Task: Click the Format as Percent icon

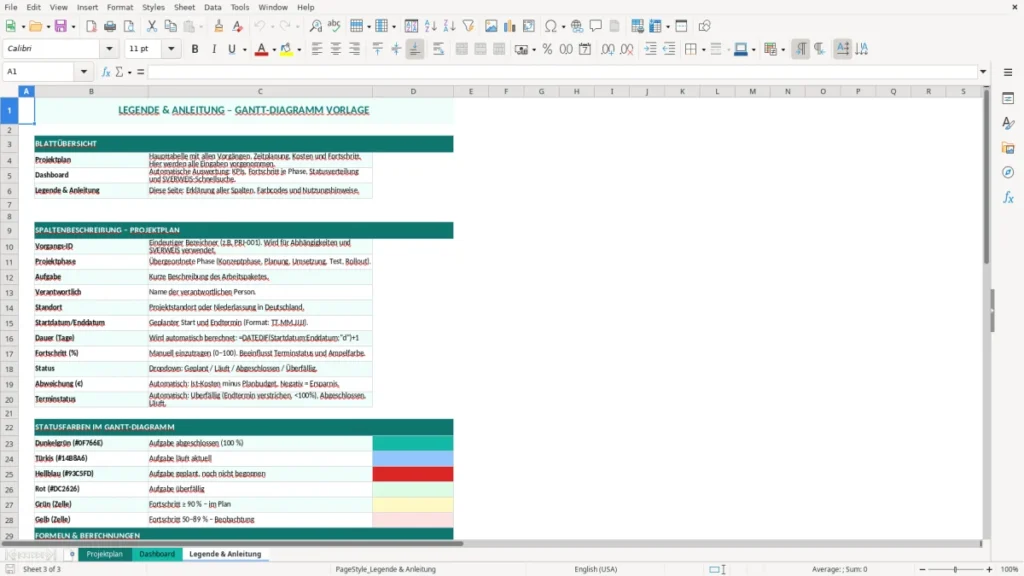Action: 547,49
